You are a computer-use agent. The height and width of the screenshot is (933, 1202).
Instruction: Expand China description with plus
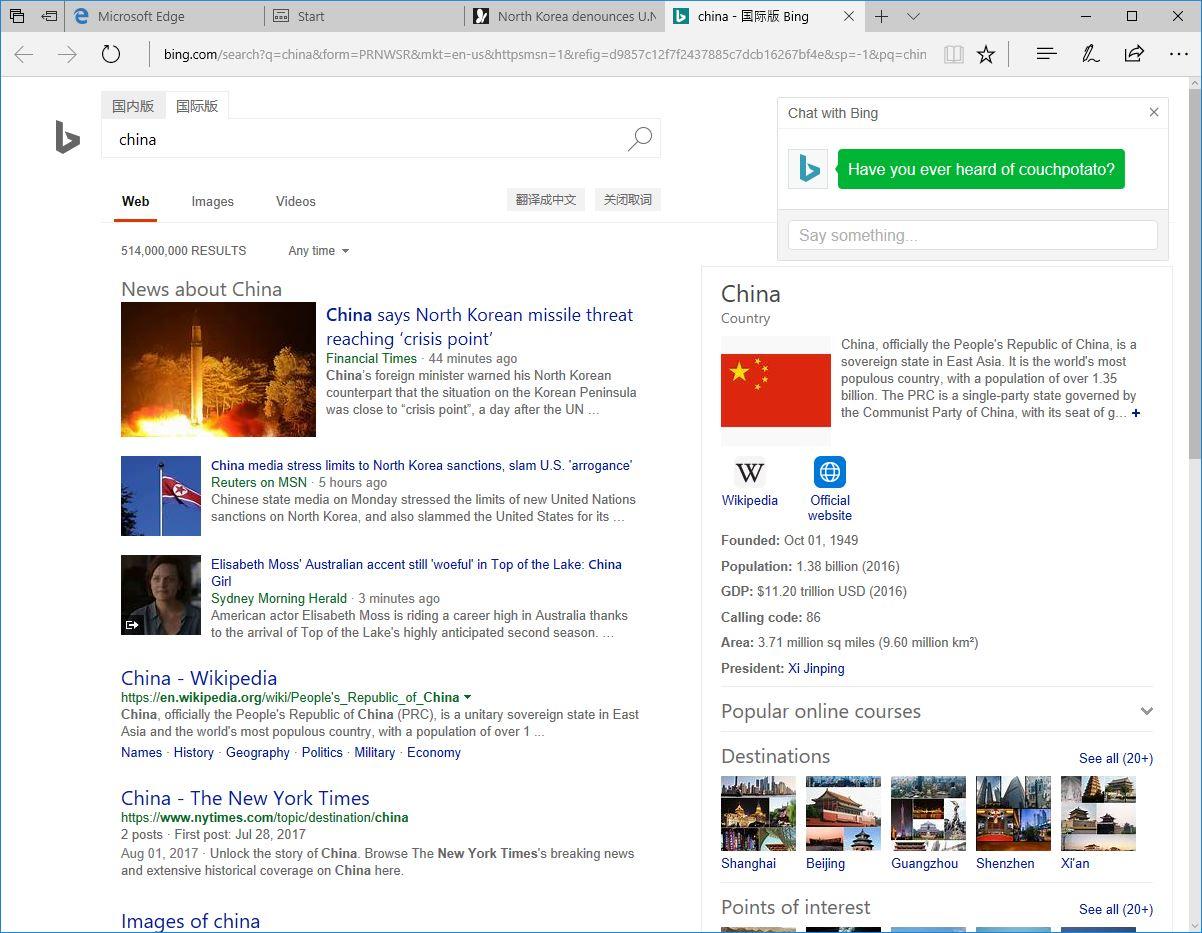click(1136, 413)
